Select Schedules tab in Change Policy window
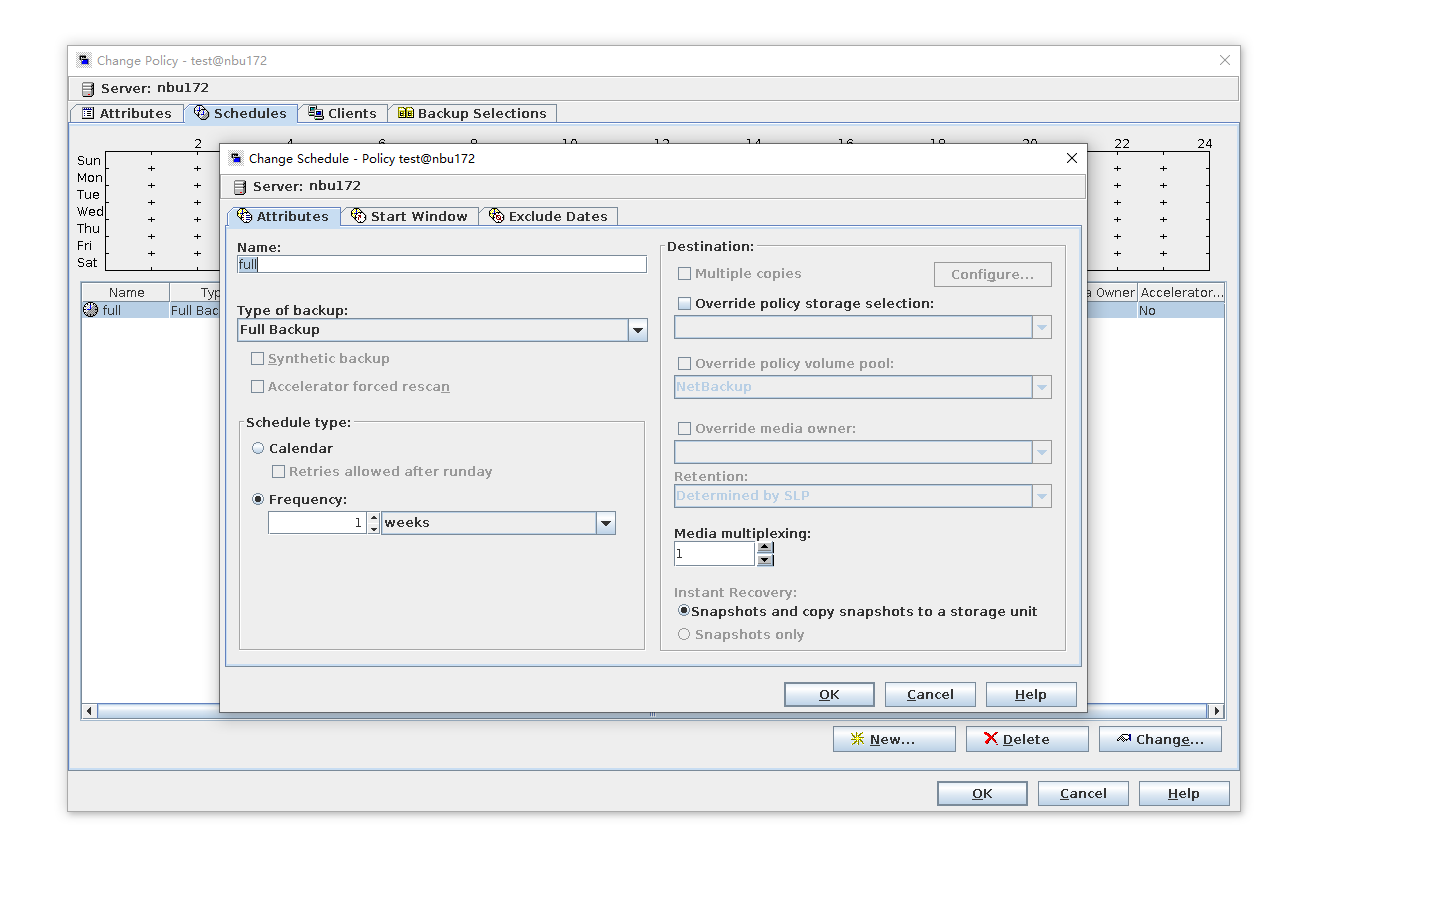The width and height of the screenshot is (1451, 914). (x=241, y=113)
